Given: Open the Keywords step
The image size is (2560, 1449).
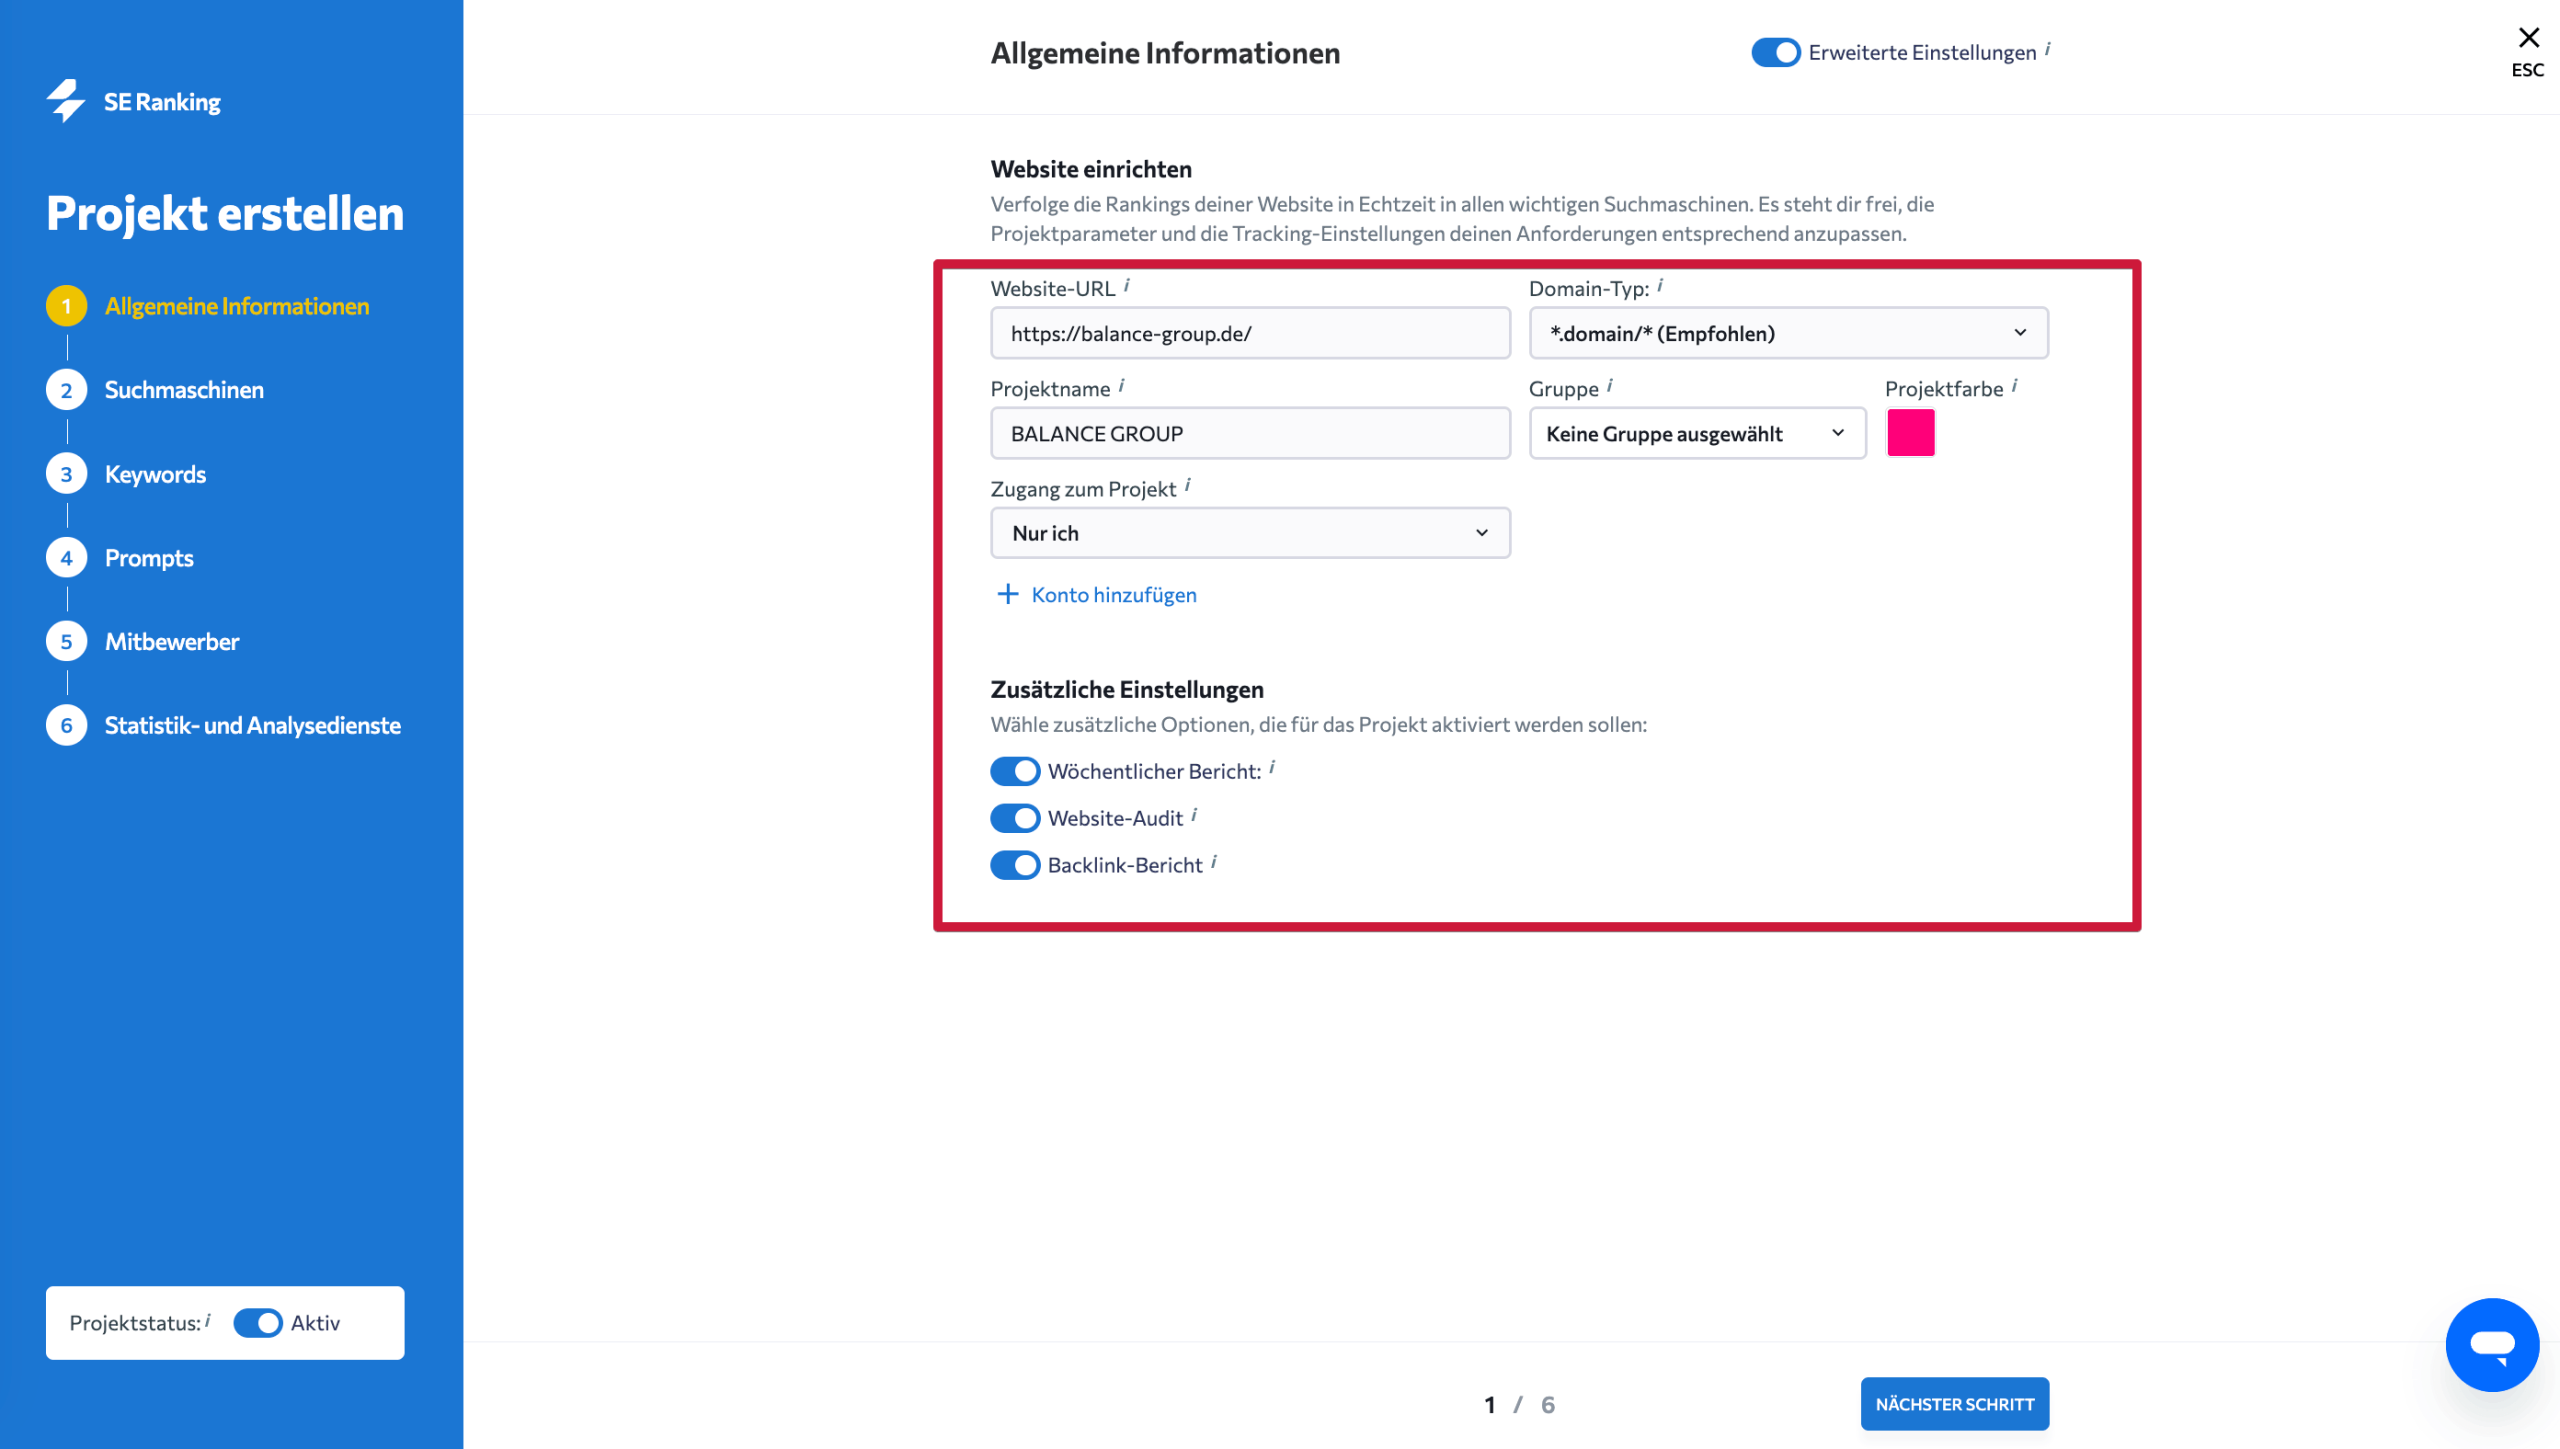Looking at the screenshot, I should point(155,474).
